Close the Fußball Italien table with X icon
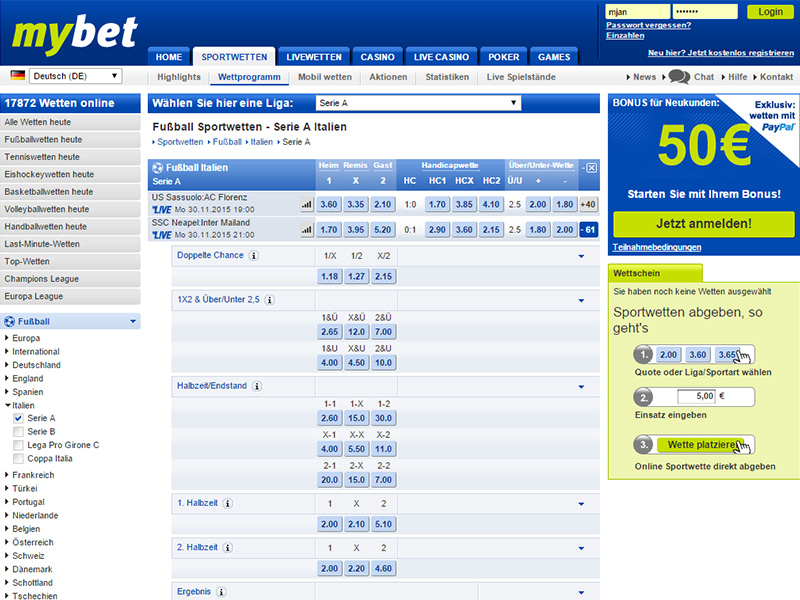The width and height of the screenshot is (800, 600). (x=591, y=168)
